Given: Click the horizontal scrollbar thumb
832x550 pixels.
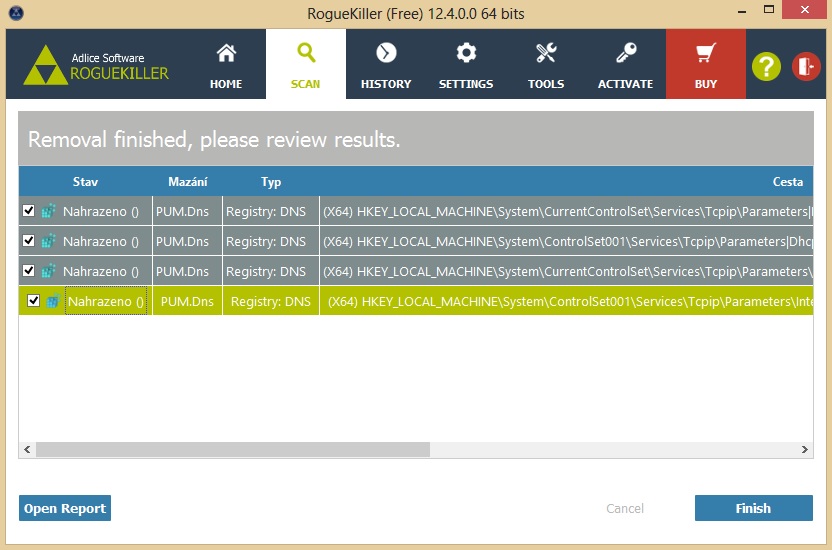Looking at the screenshot, I should pos(233,449).
